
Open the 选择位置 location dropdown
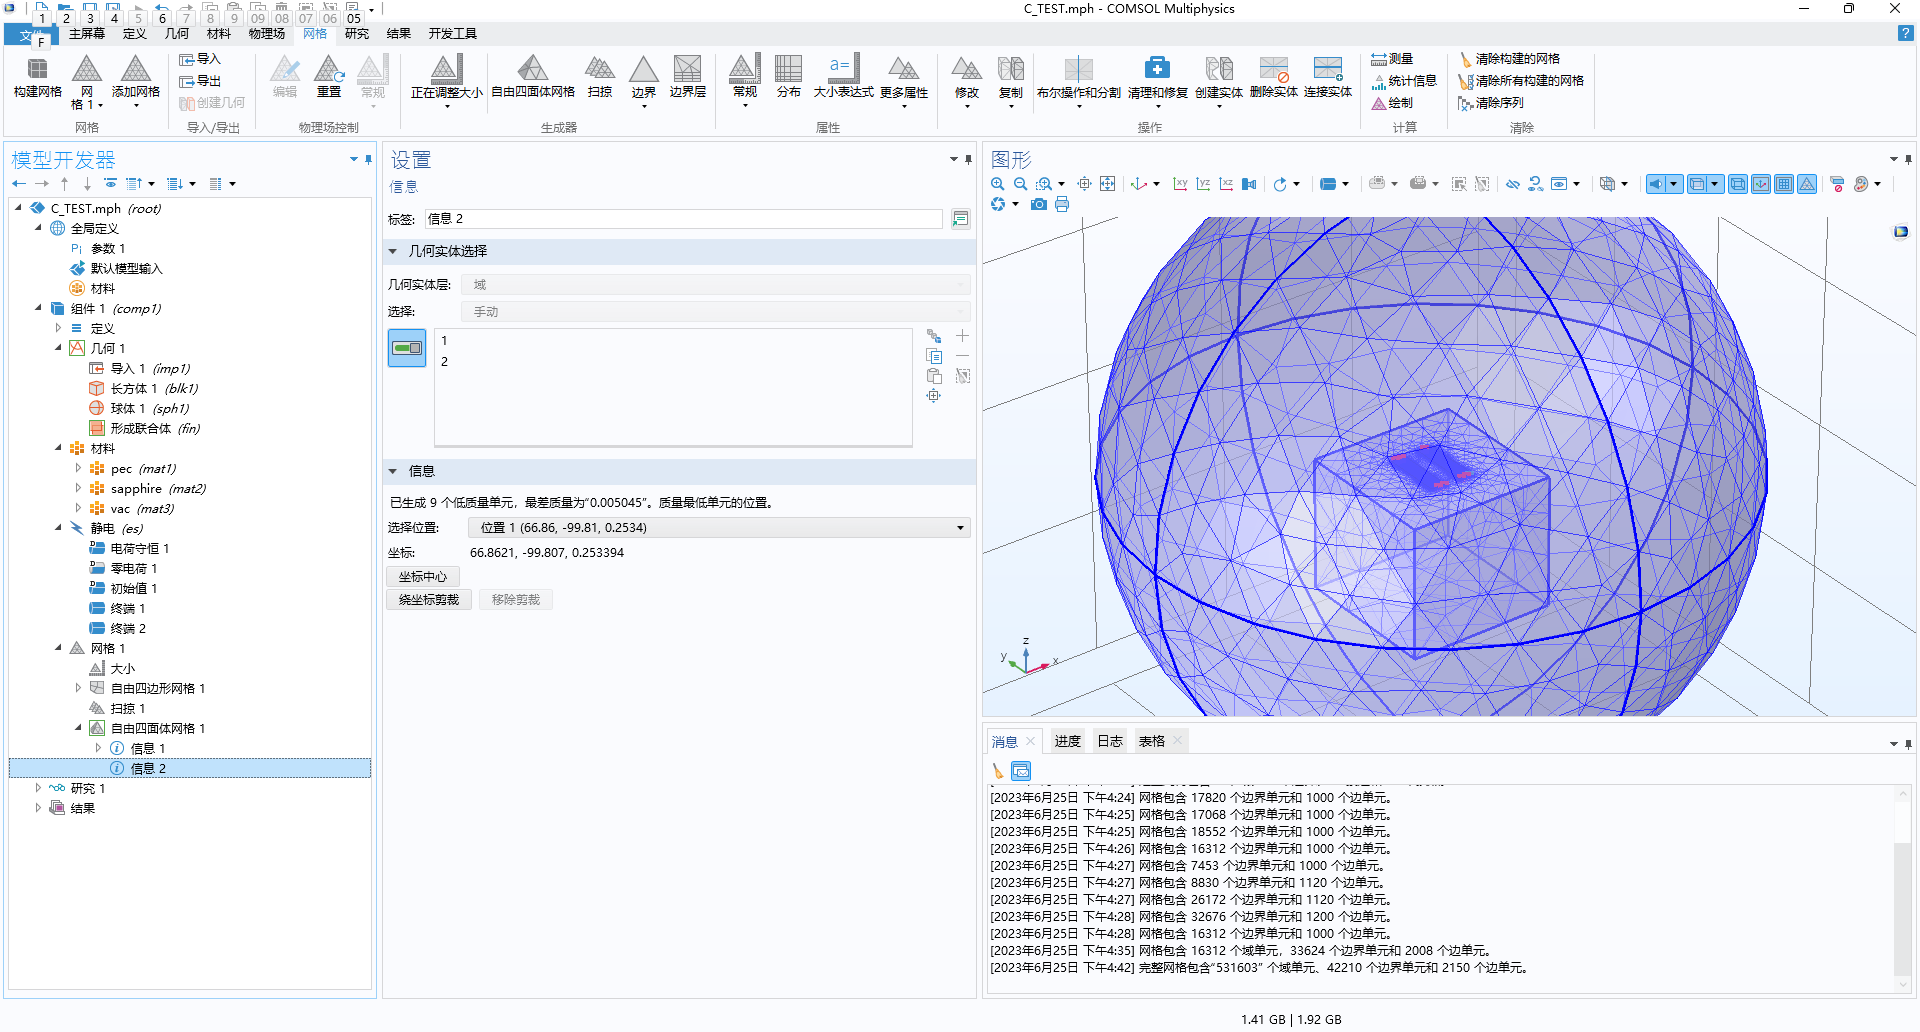pos(719,528)
